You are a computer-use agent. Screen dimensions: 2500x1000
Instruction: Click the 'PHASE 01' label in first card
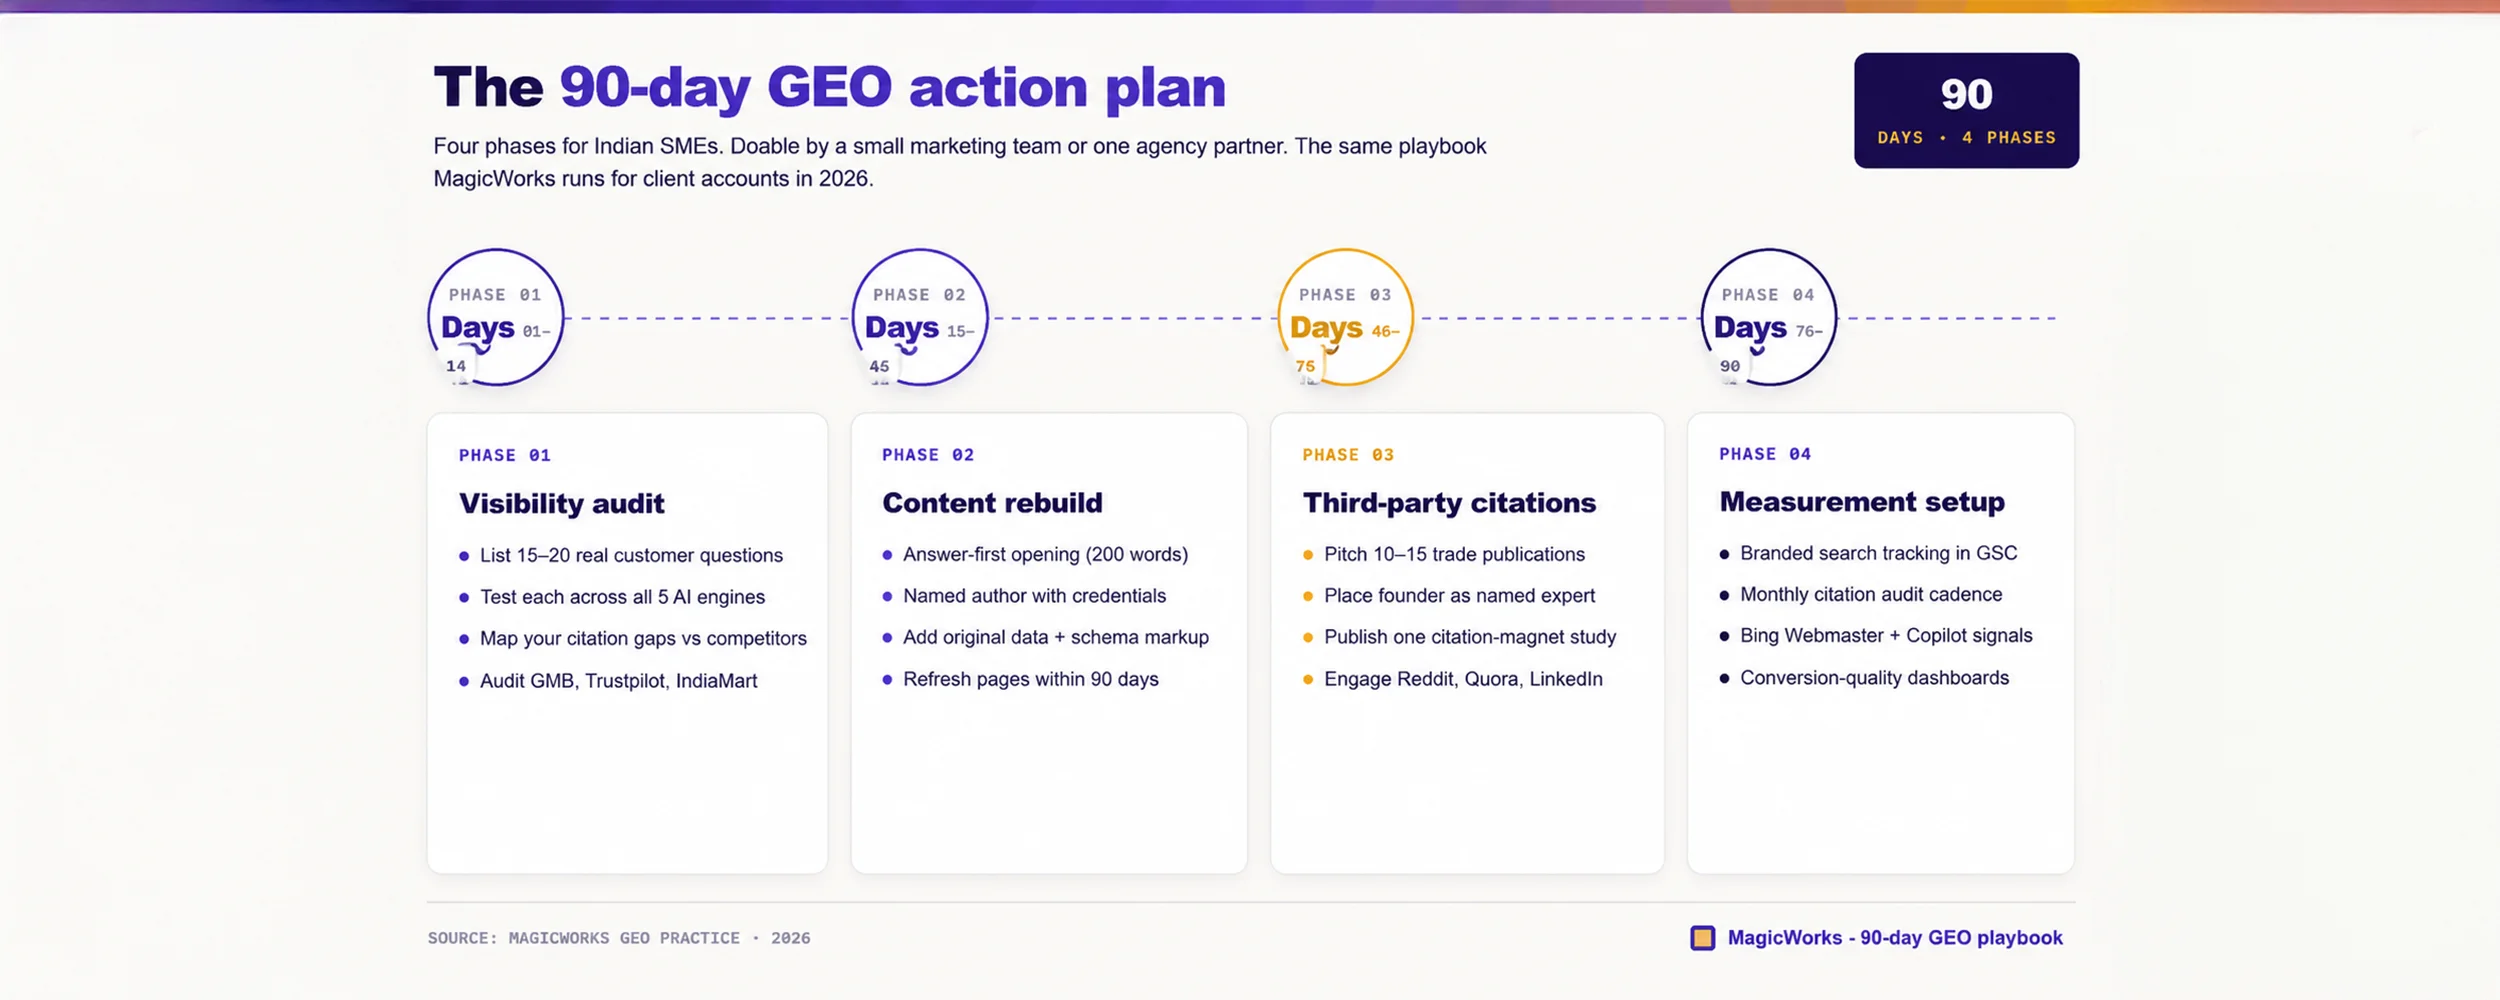504,455
